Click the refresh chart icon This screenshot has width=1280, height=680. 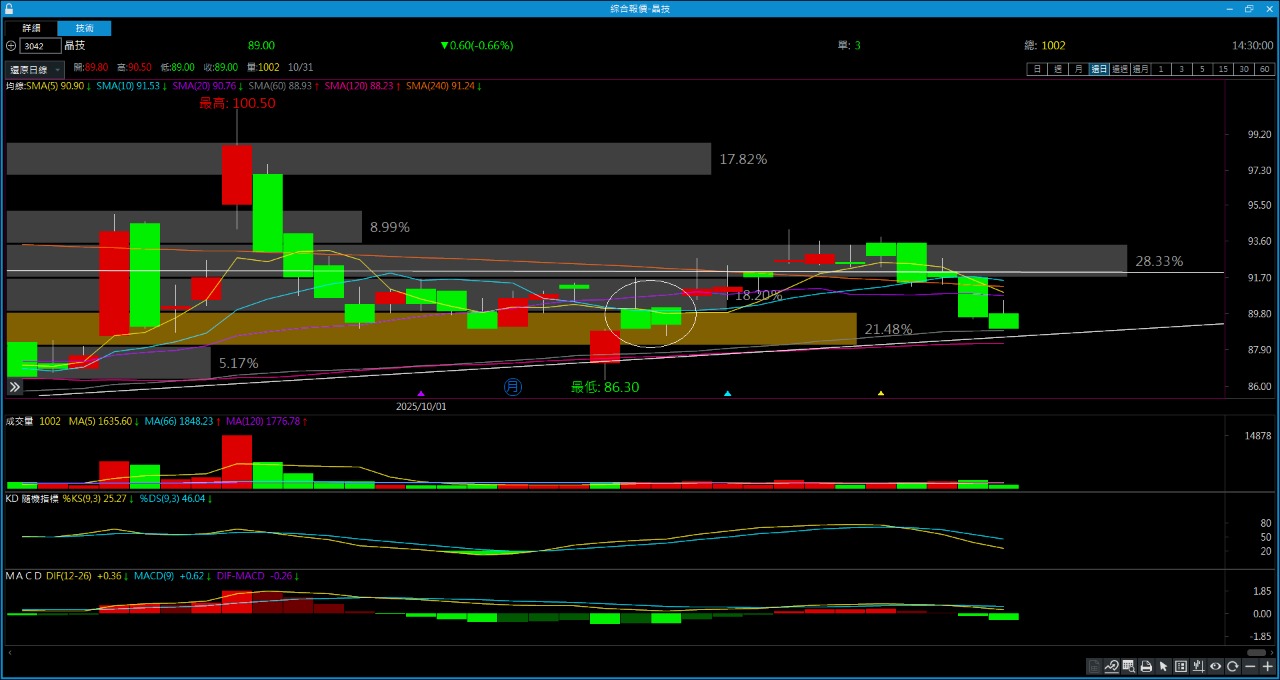[1232, 666]
